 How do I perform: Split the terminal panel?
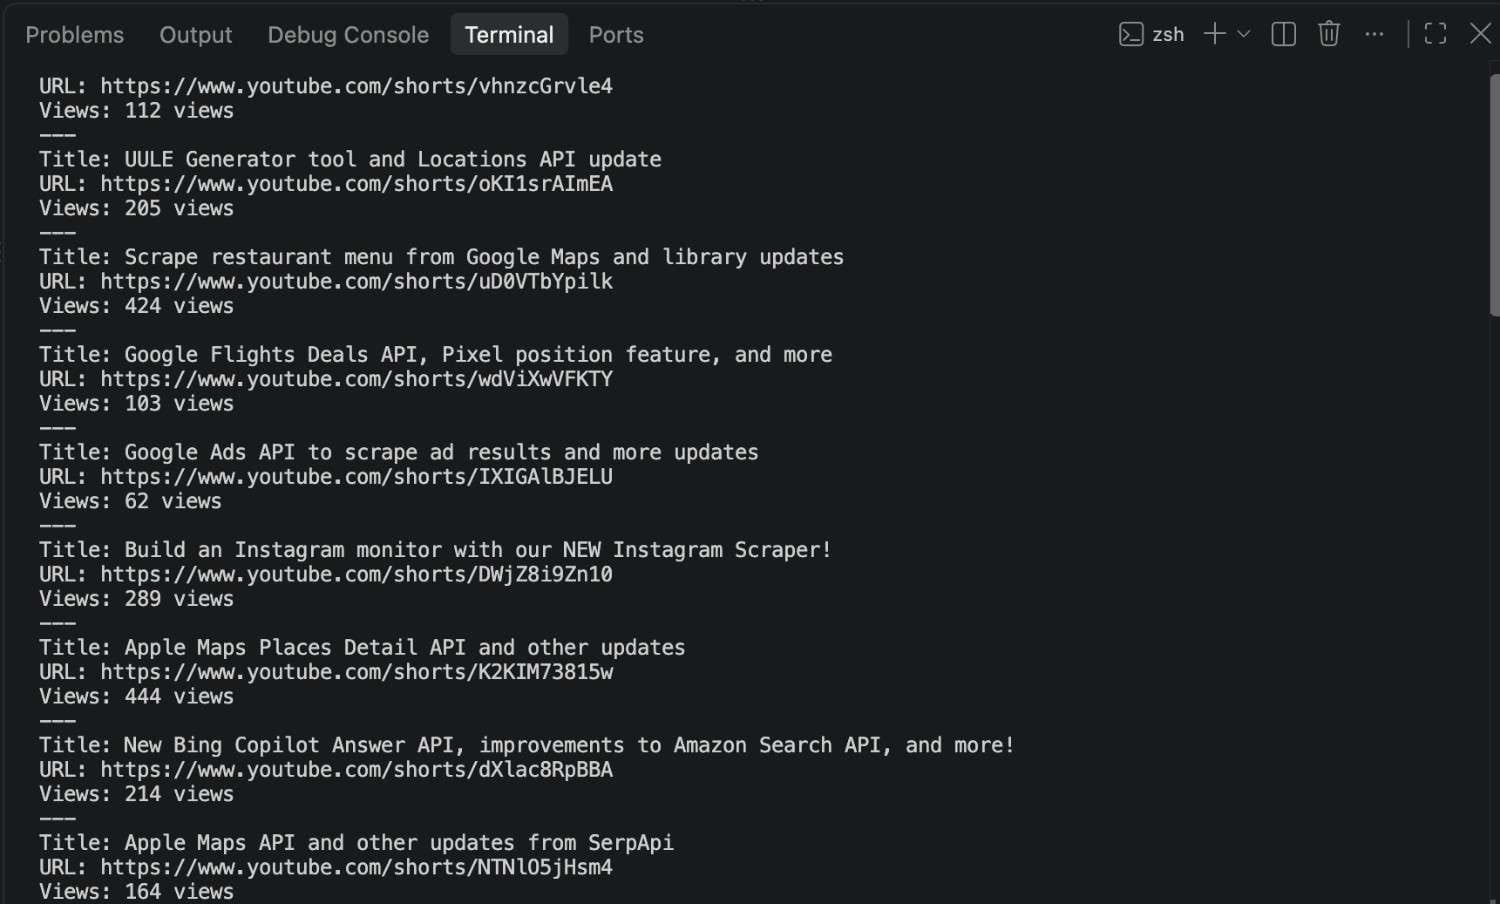click(1283, 34)
